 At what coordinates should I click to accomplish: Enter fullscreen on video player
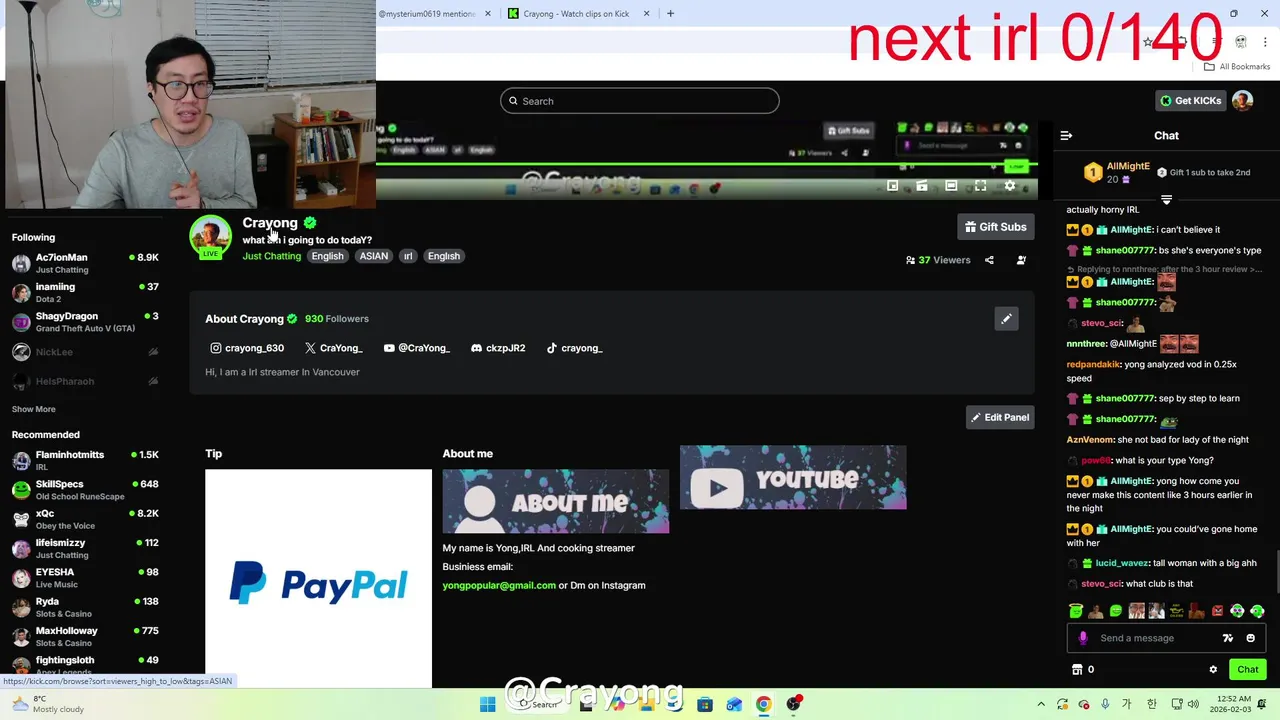(980, 186)
